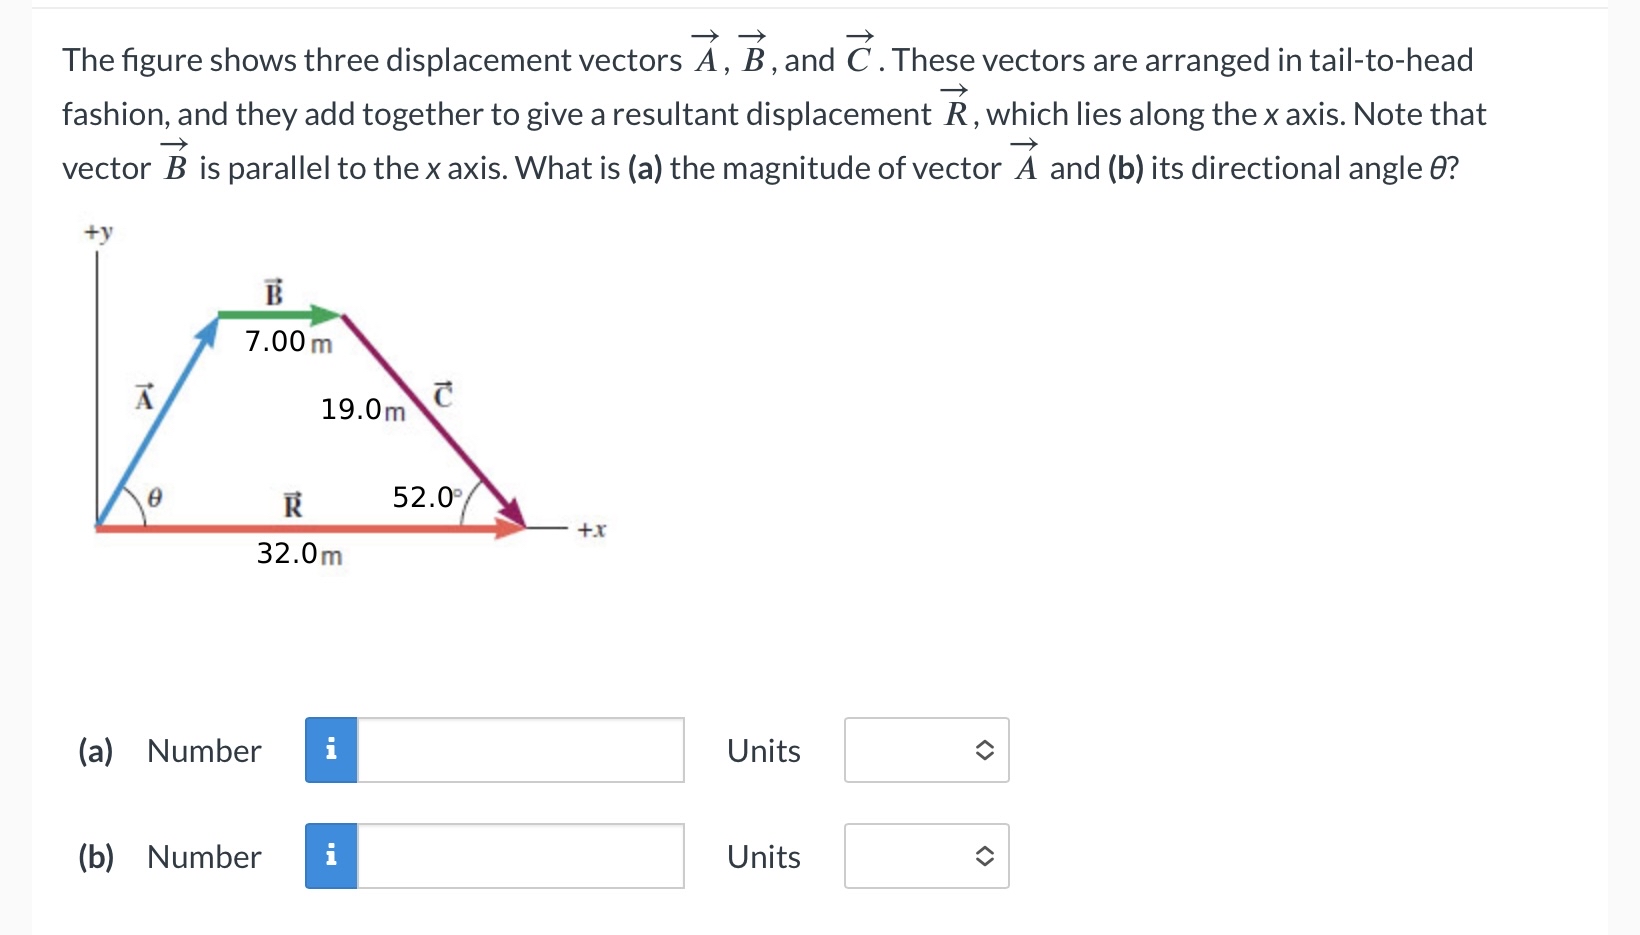Click the chevron in the second Units selector
This screenshot has height=935, width=1640.
coord(984,856)
